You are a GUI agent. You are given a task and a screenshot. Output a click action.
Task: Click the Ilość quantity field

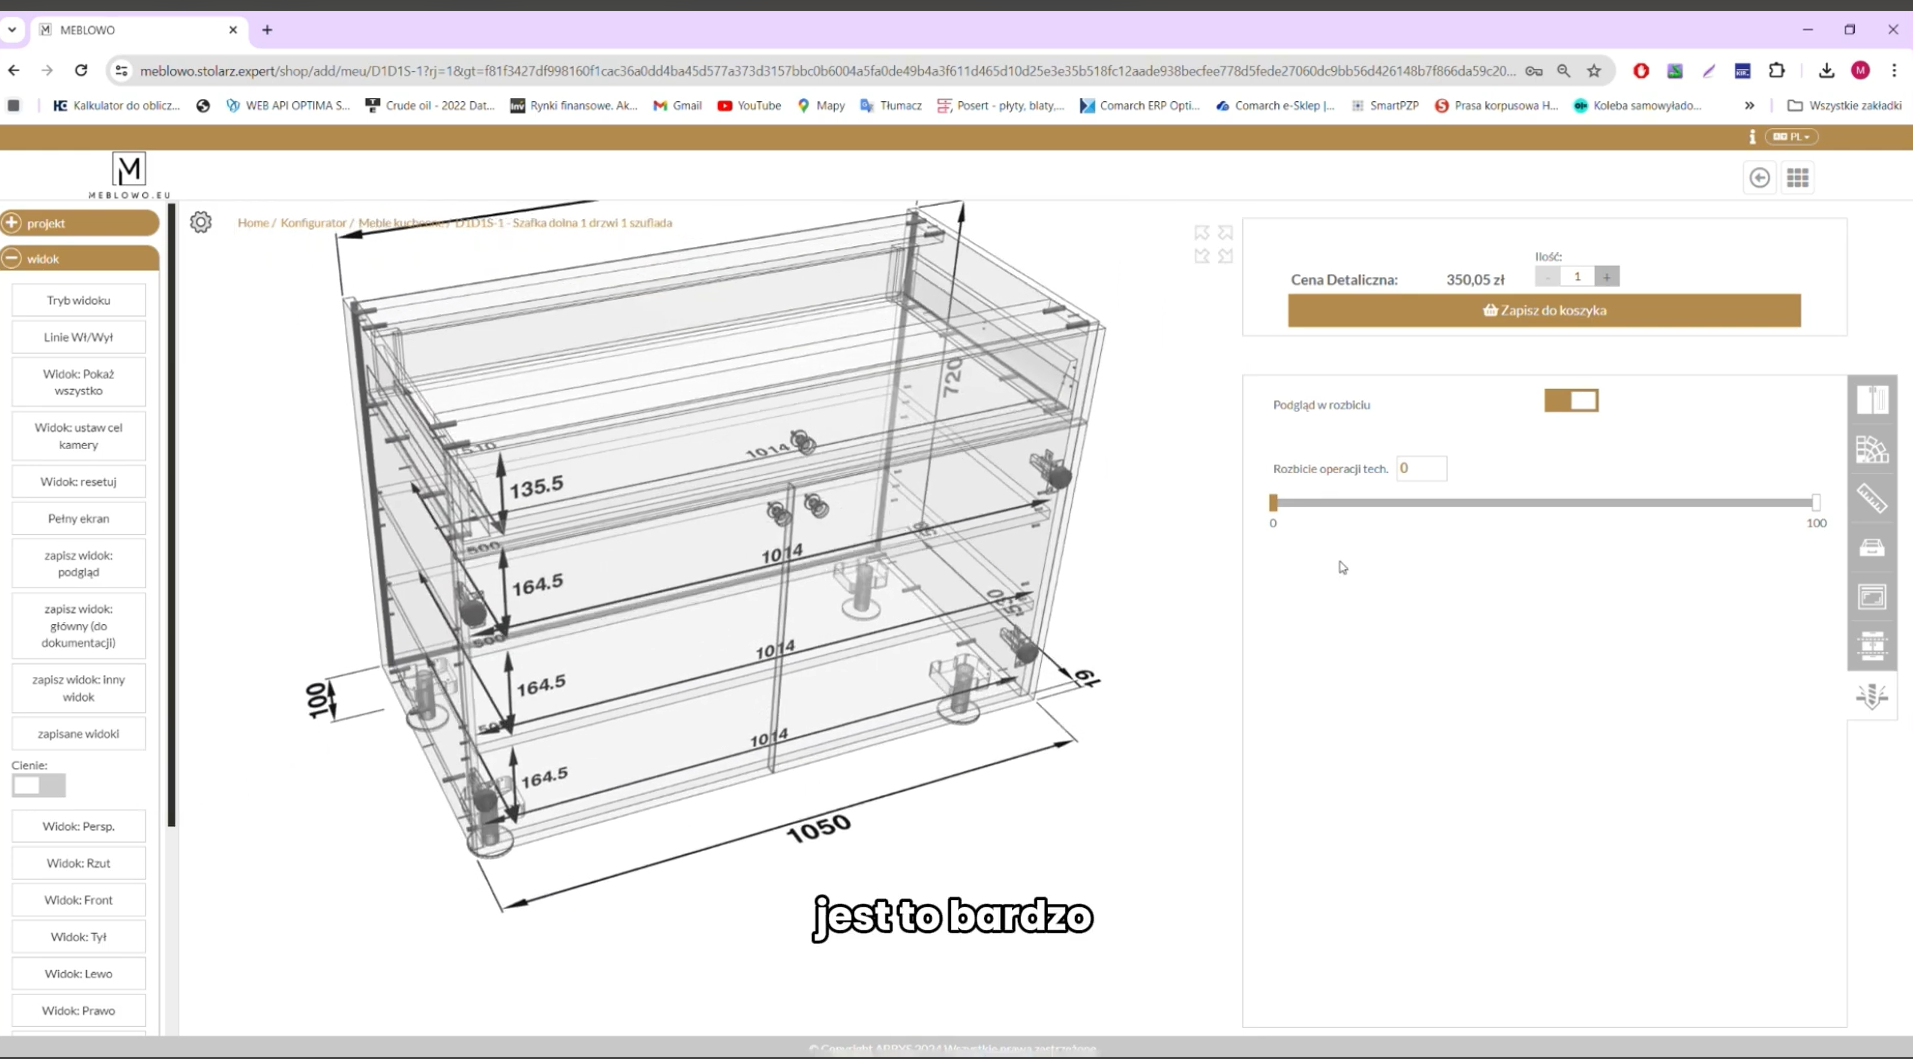[x=1577, y=277]
